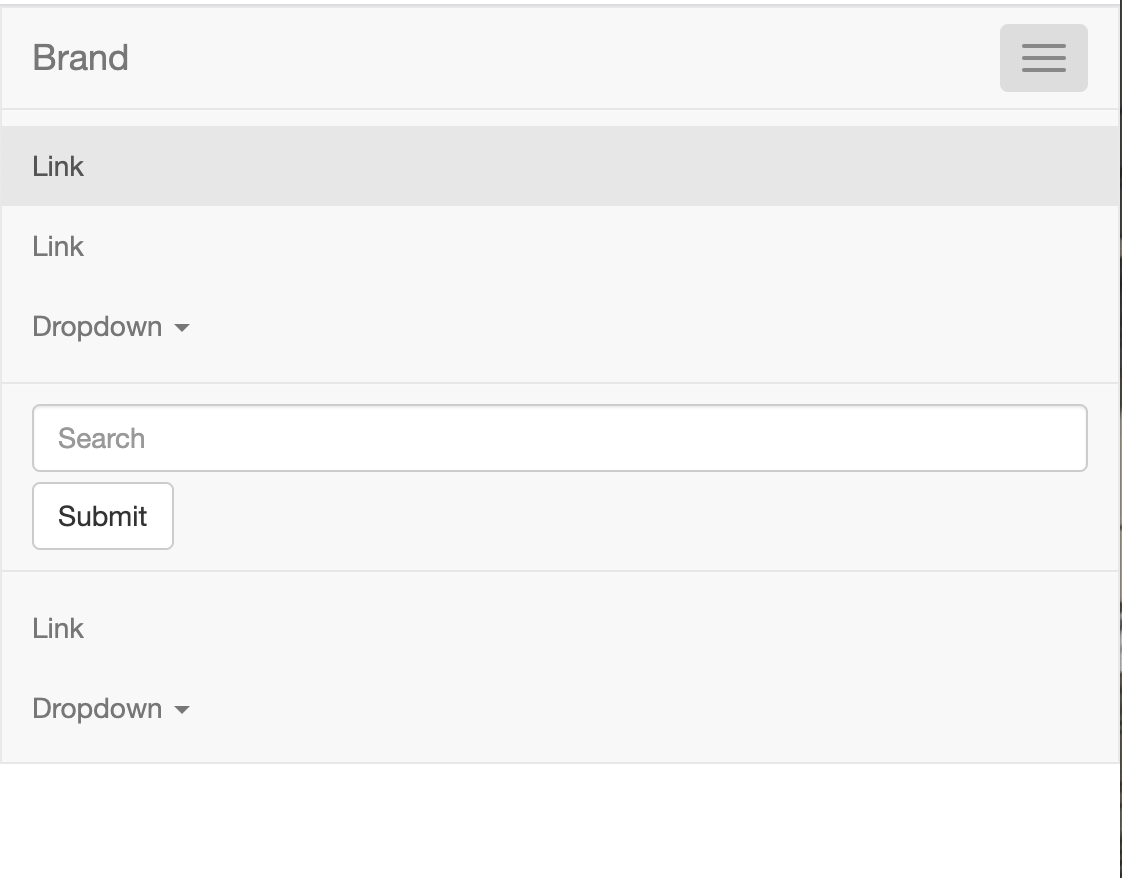
Task: Collapse the navbar using the toggler button
Action: pyautogui.click(x=1044, y=58)
